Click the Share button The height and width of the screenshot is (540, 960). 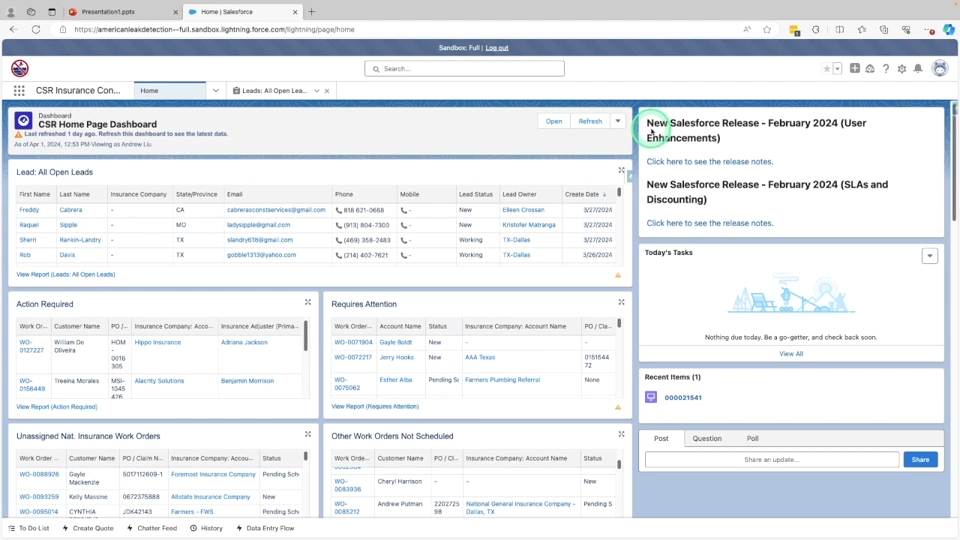[x=920, y=459]
